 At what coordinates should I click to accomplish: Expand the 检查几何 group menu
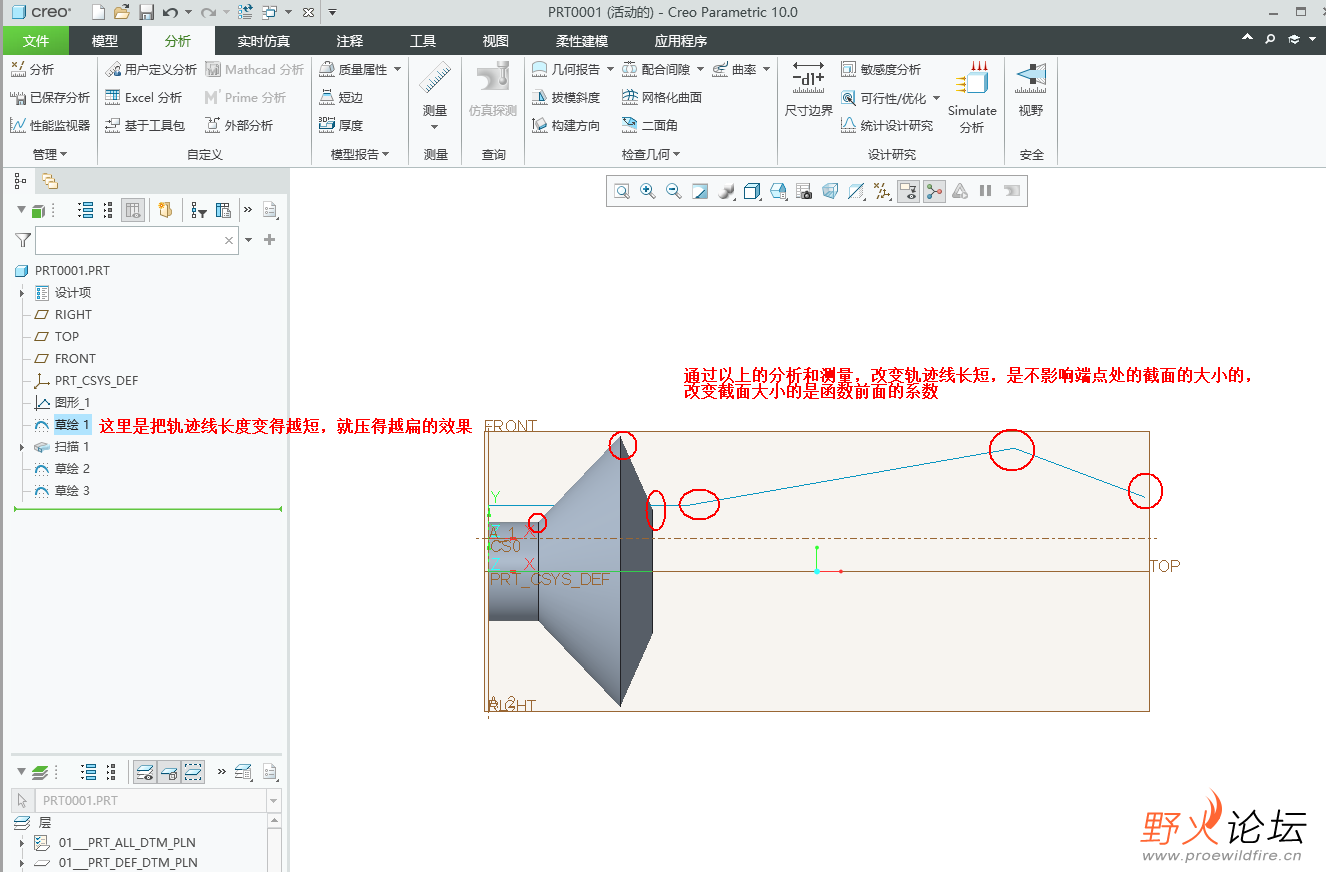click(651, 154)
